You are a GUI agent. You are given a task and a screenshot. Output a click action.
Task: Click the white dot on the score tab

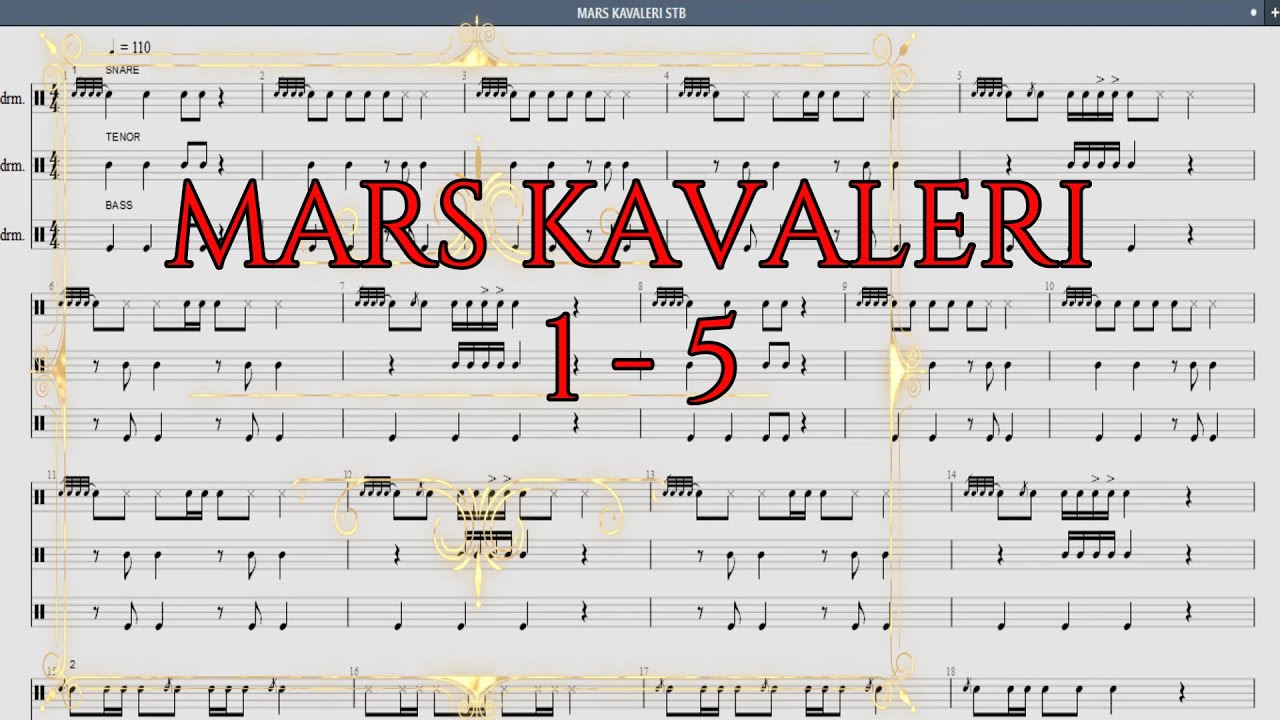(1254, 13)
